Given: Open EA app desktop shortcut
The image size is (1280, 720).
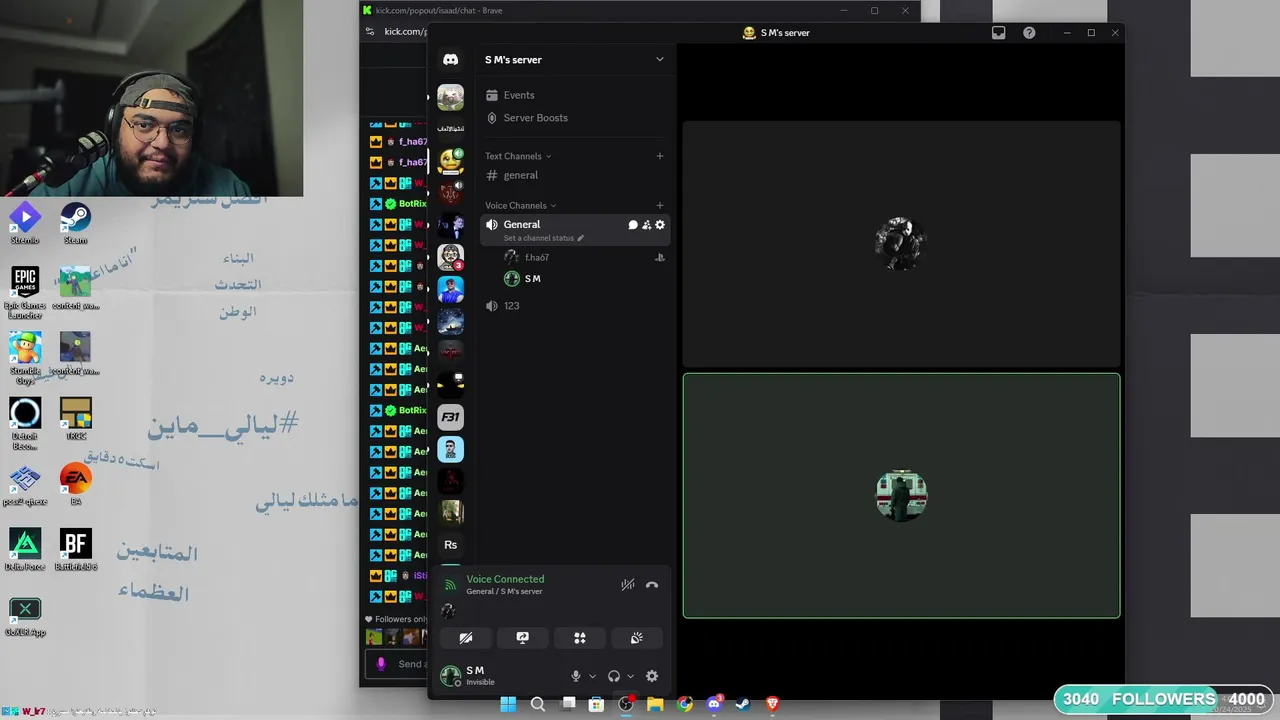Looking at the screenshot, I should [75, 485].
